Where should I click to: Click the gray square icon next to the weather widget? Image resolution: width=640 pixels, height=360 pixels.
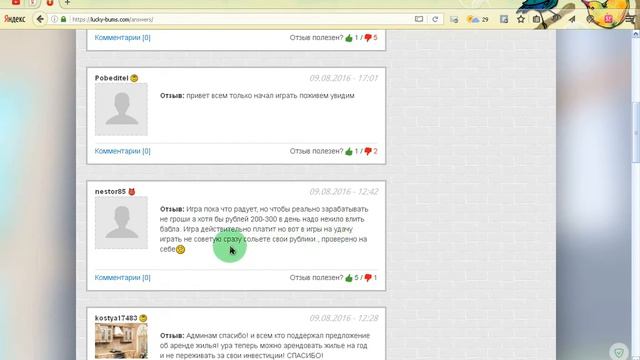pyautogui.click(x=504, y=19)
